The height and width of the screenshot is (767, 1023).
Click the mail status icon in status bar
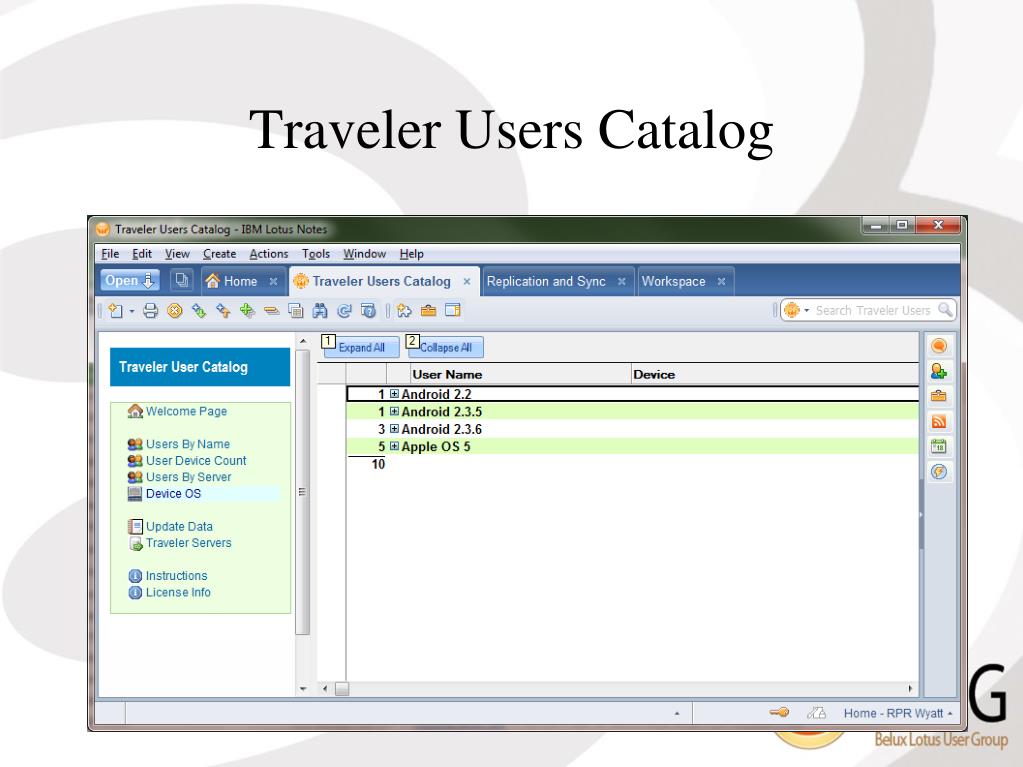pos(816,713)
